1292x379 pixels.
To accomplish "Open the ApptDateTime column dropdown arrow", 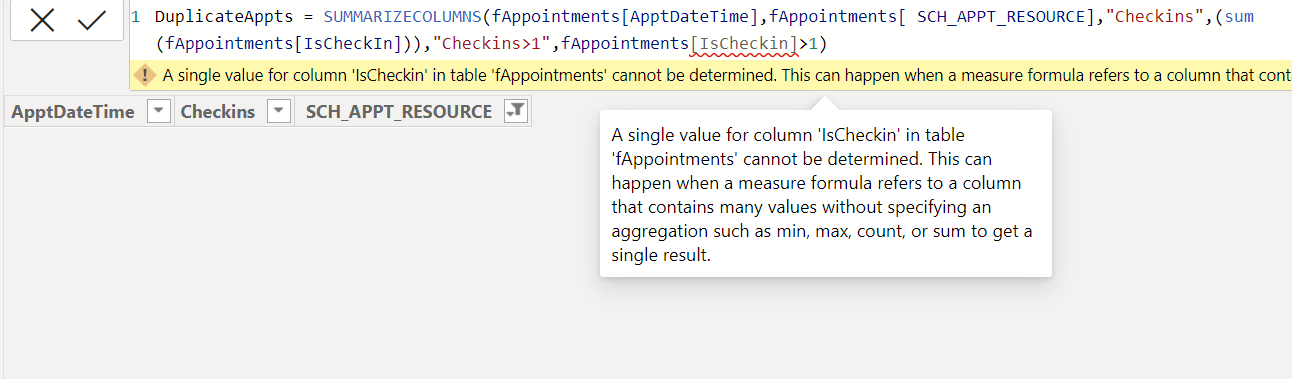I will 159,112.
